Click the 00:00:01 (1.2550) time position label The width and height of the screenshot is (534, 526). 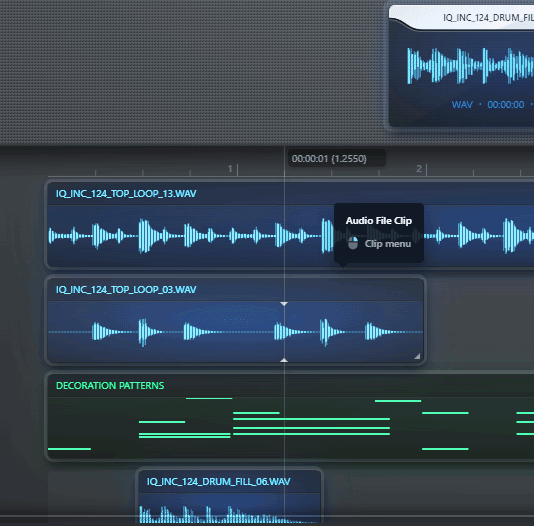[x=329, y=159]
